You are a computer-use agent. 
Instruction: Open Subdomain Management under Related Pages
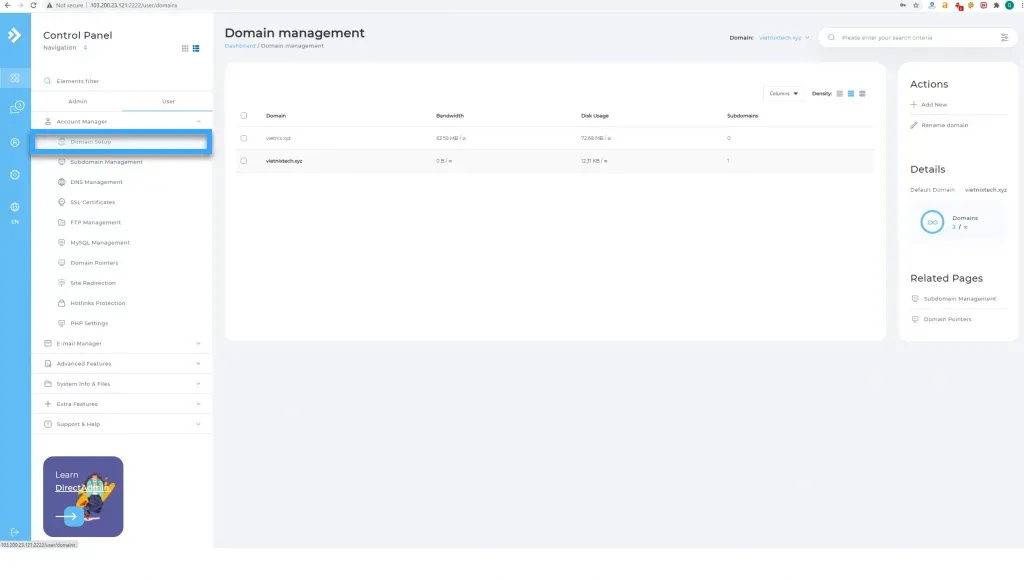point(959,299)
